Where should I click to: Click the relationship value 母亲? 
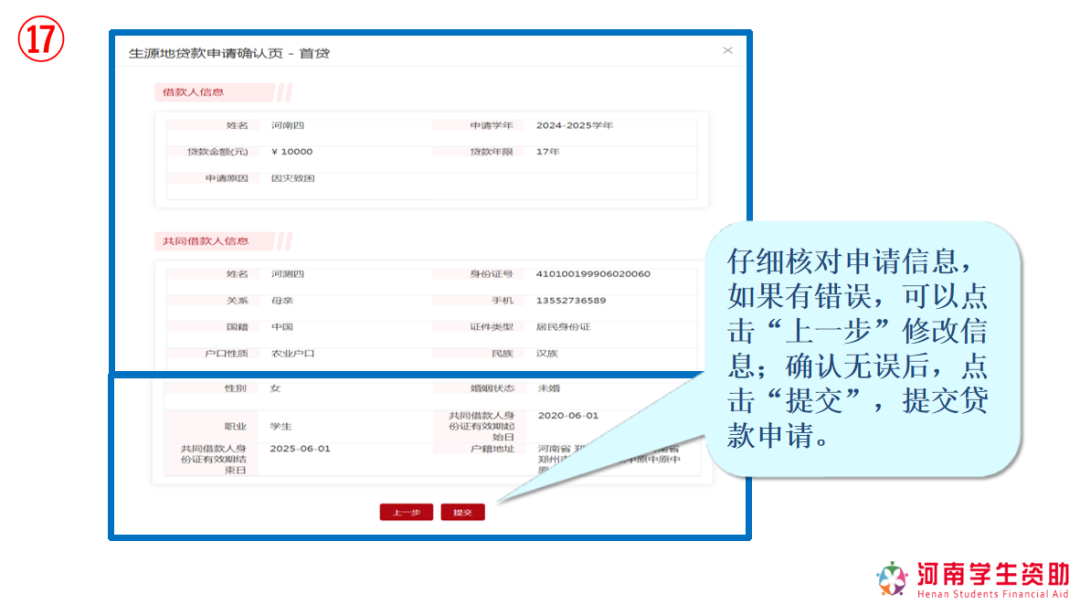281,300
